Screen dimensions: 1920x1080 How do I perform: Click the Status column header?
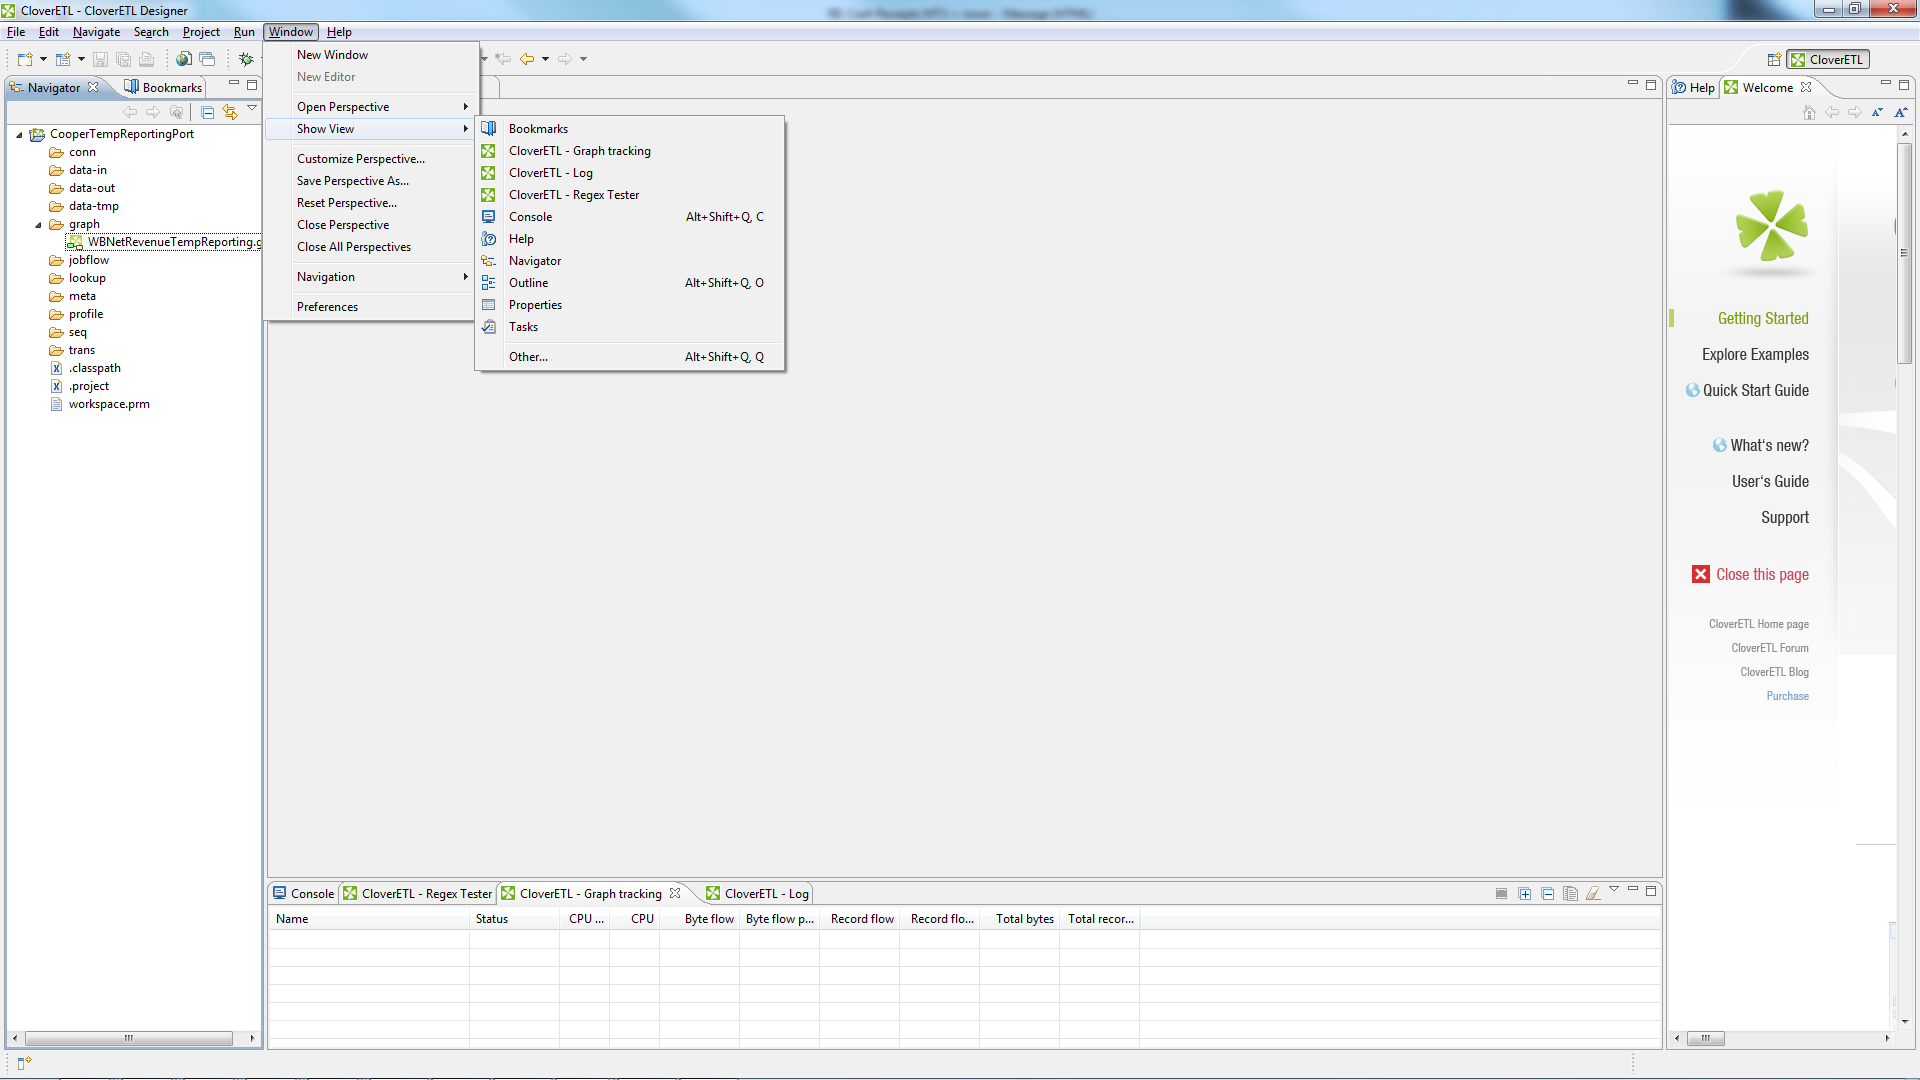pyautogui.click(x=515, y=919)
